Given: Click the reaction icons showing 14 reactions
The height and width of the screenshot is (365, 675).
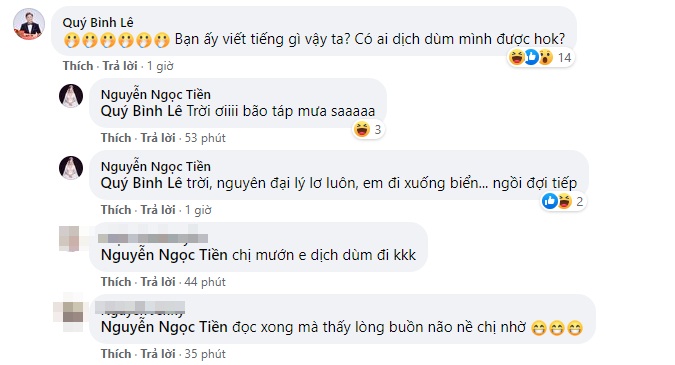Looking at the screenshot, I should (x=541, y=57).
